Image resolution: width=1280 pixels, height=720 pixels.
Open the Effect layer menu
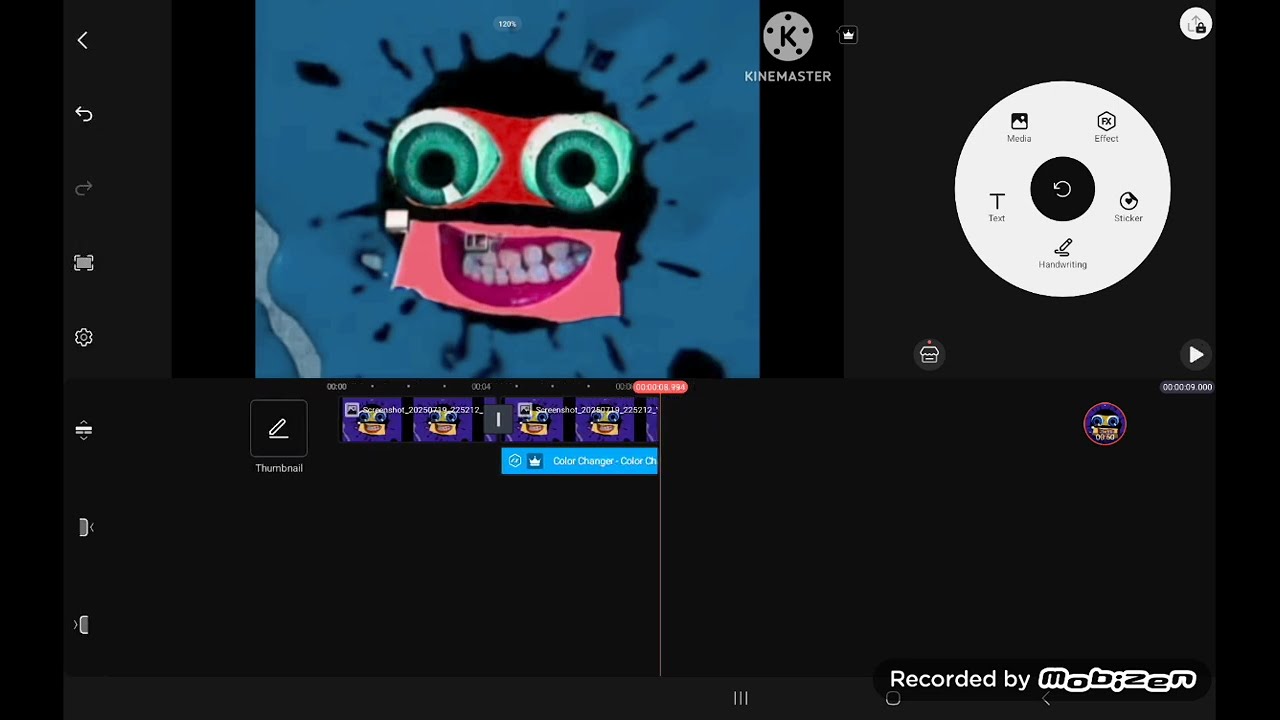(1106, 128)
